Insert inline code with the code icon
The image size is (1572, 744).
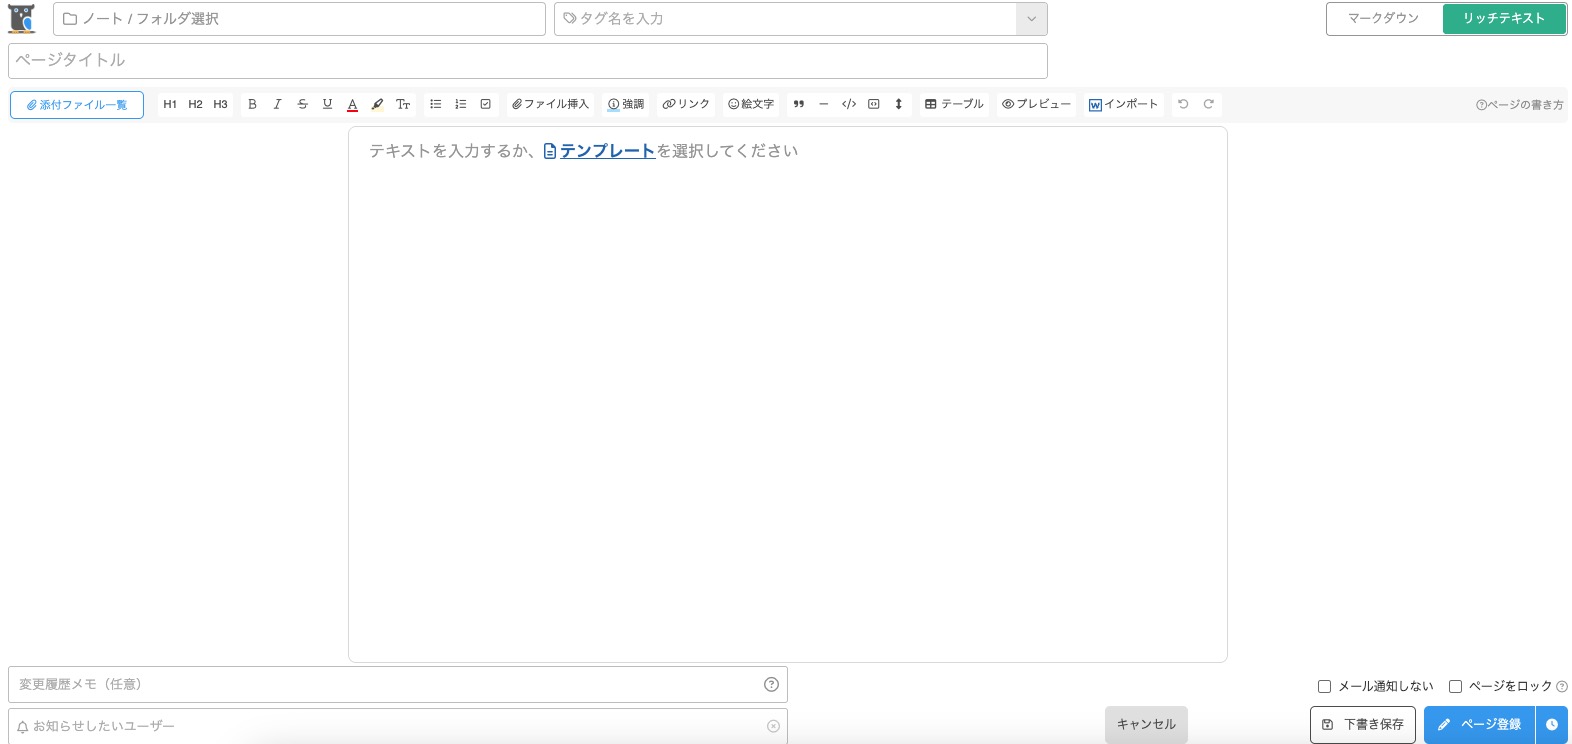pos(848,104)
